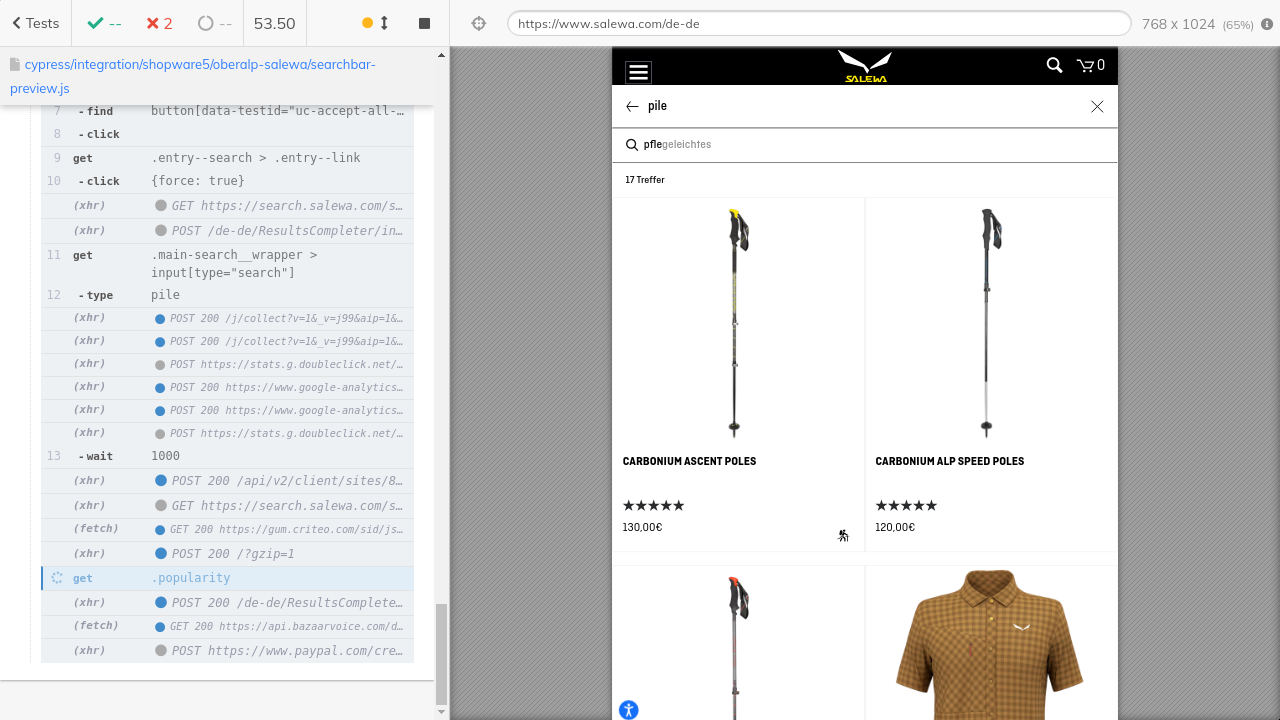Open the selector playground crosshair
This screenshot has height=720, width=1280.
pyautogui.click(x=479, y=24)
